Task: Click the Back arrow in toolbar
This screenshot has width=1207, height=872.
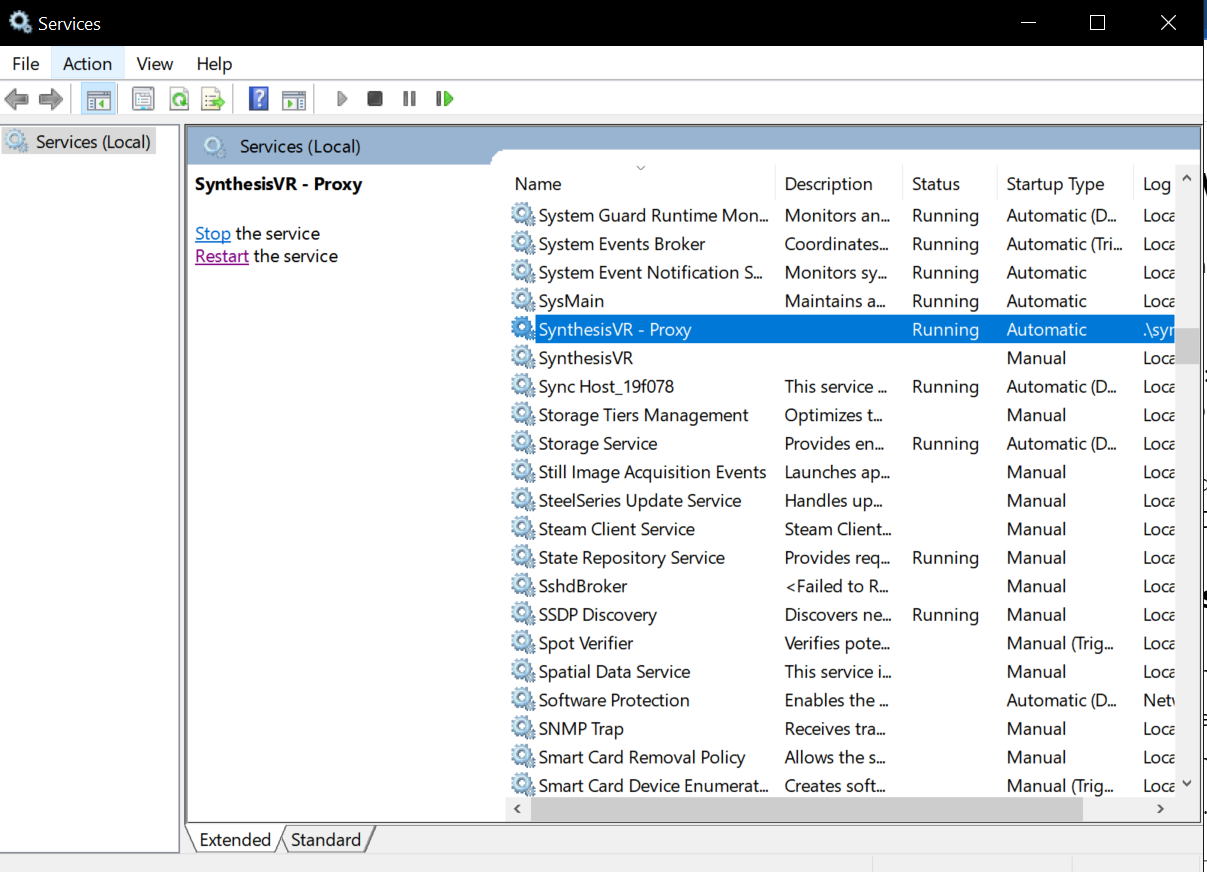Action: (x=17, y=99)
